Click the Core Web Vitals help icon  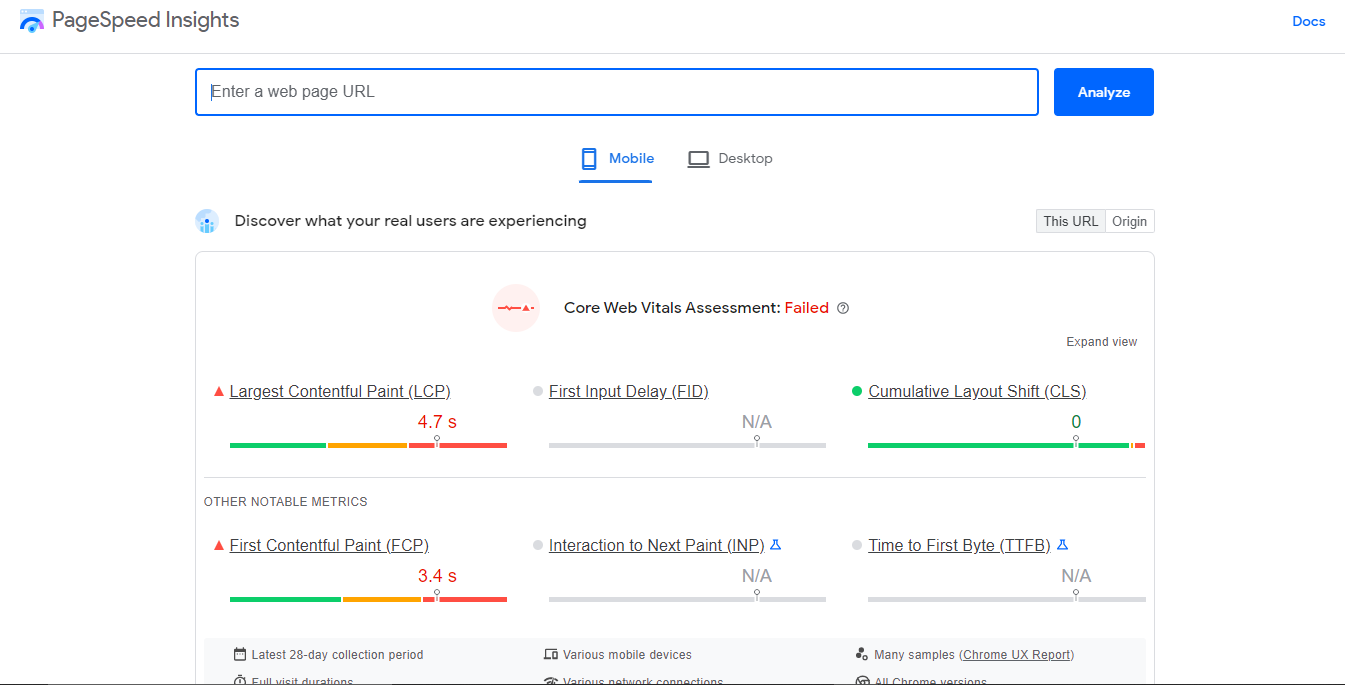(843, 308)
